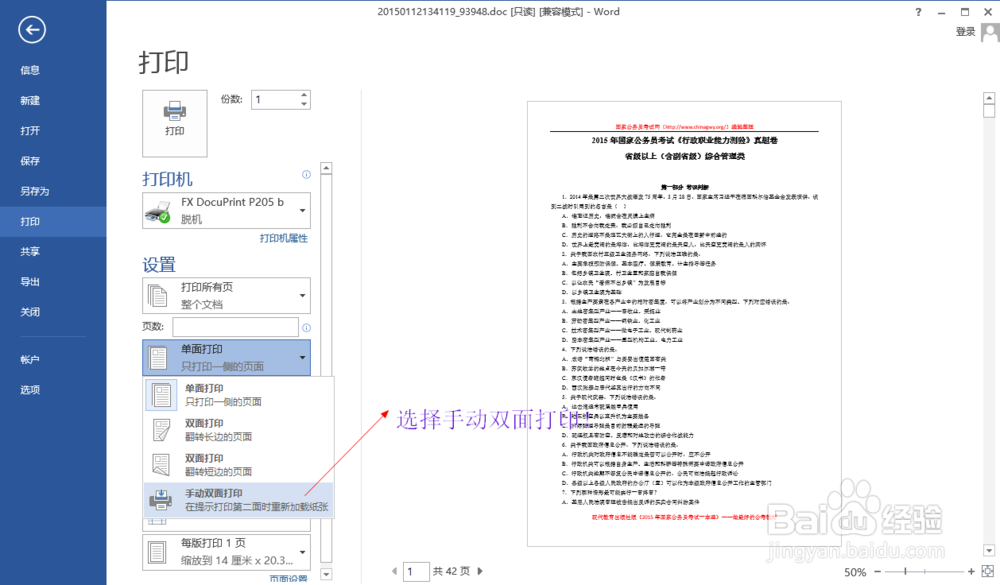
Task: Increase copies with the up stepper arrow
Action: tap(304, 95)
